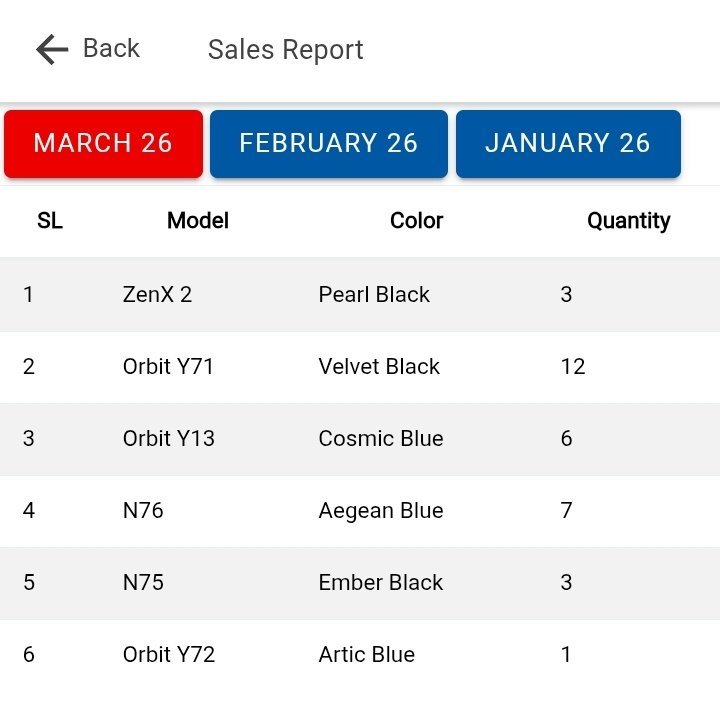Click the Color column header
720x706 pixels.
pos(416,221)
